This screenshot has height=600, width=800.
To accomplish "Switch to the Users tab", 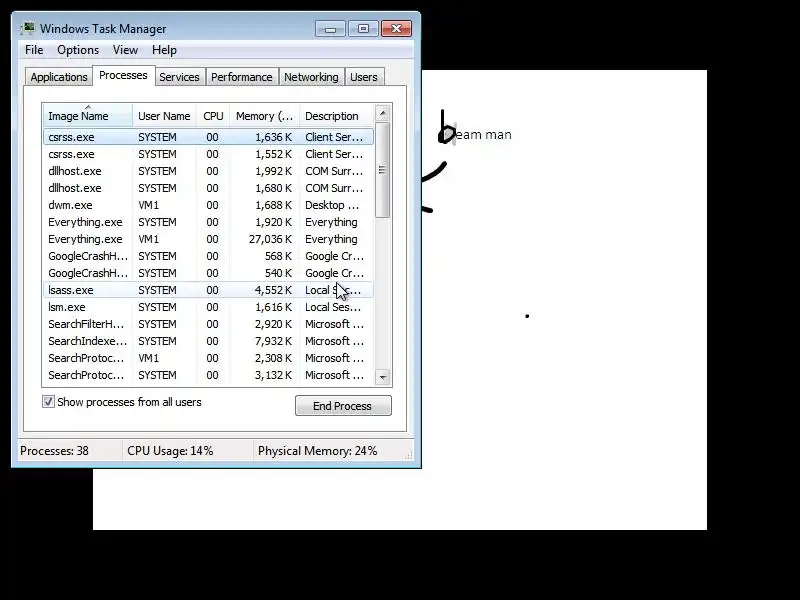I will point(364,77).
